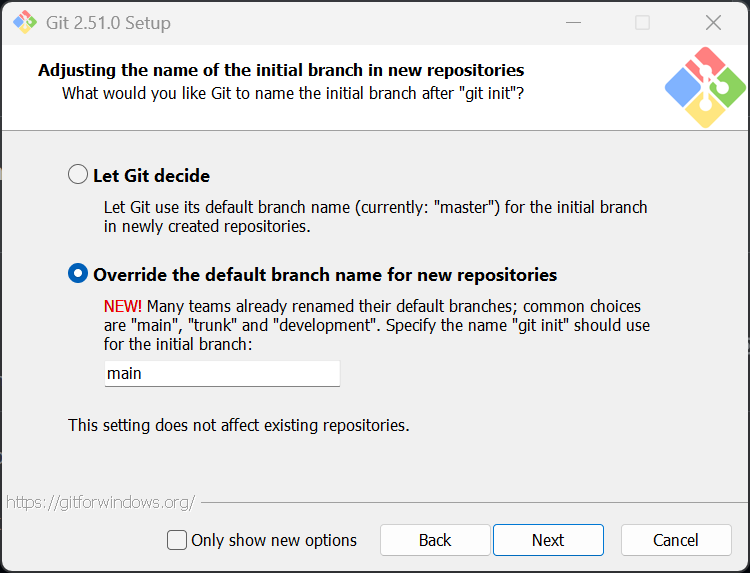750x573 pixels.
Task: Close the Git Setup window
Action: coord(713,22)
